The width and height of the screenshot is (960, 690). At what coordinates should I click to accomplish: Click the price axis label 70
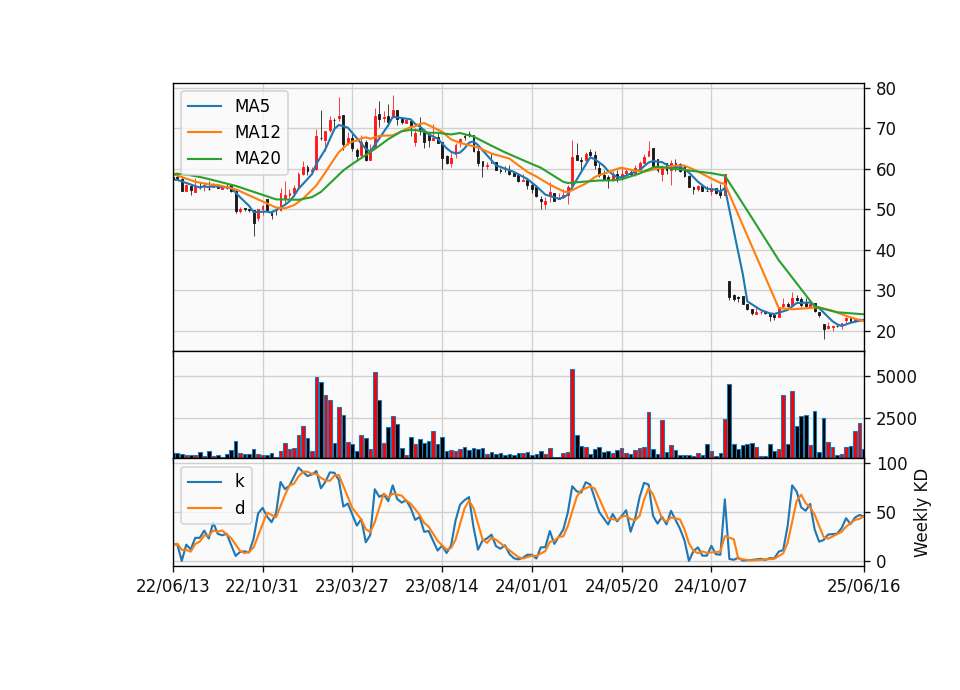(886, 129)
